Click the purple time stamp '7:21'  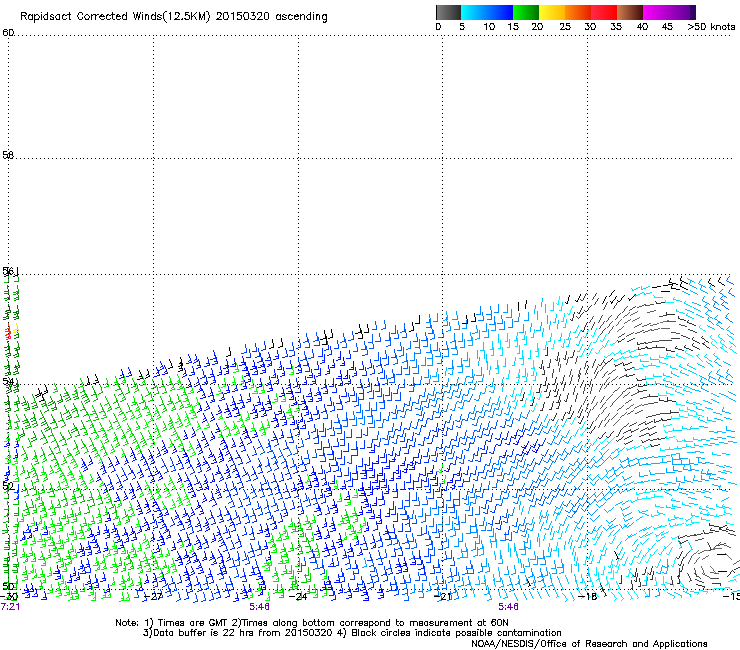point(10,607)
